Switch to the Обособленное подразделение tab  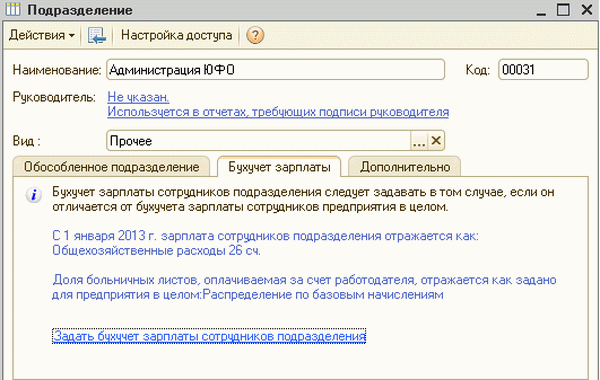111,167
